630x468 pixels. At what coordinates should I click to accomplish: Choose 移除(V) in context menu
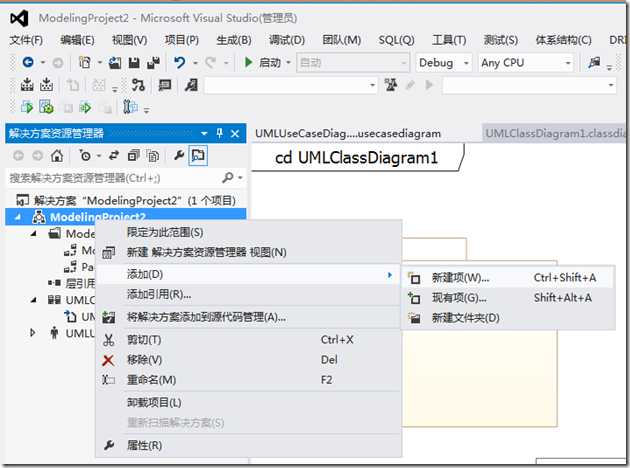click(x=248, y=360)
